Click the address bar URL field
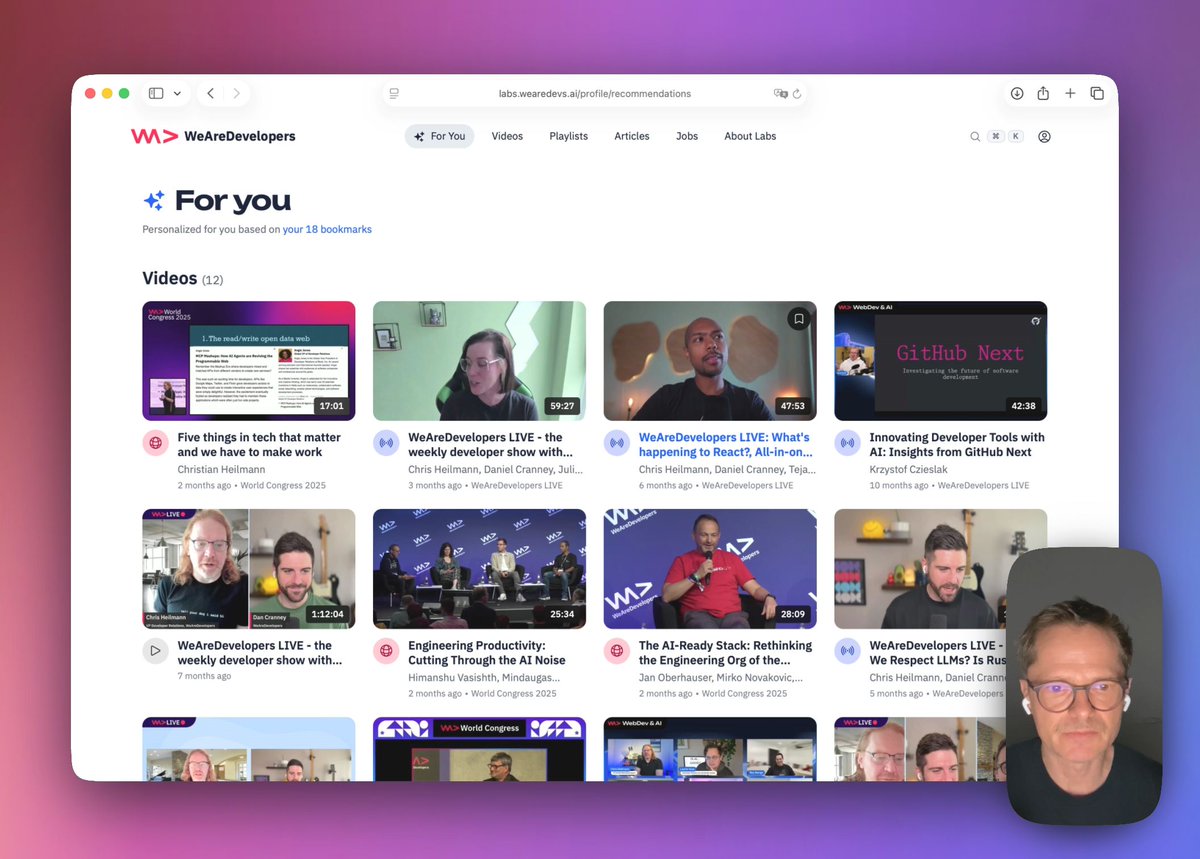Screen dimensions: 1200x859 point(595,94)
